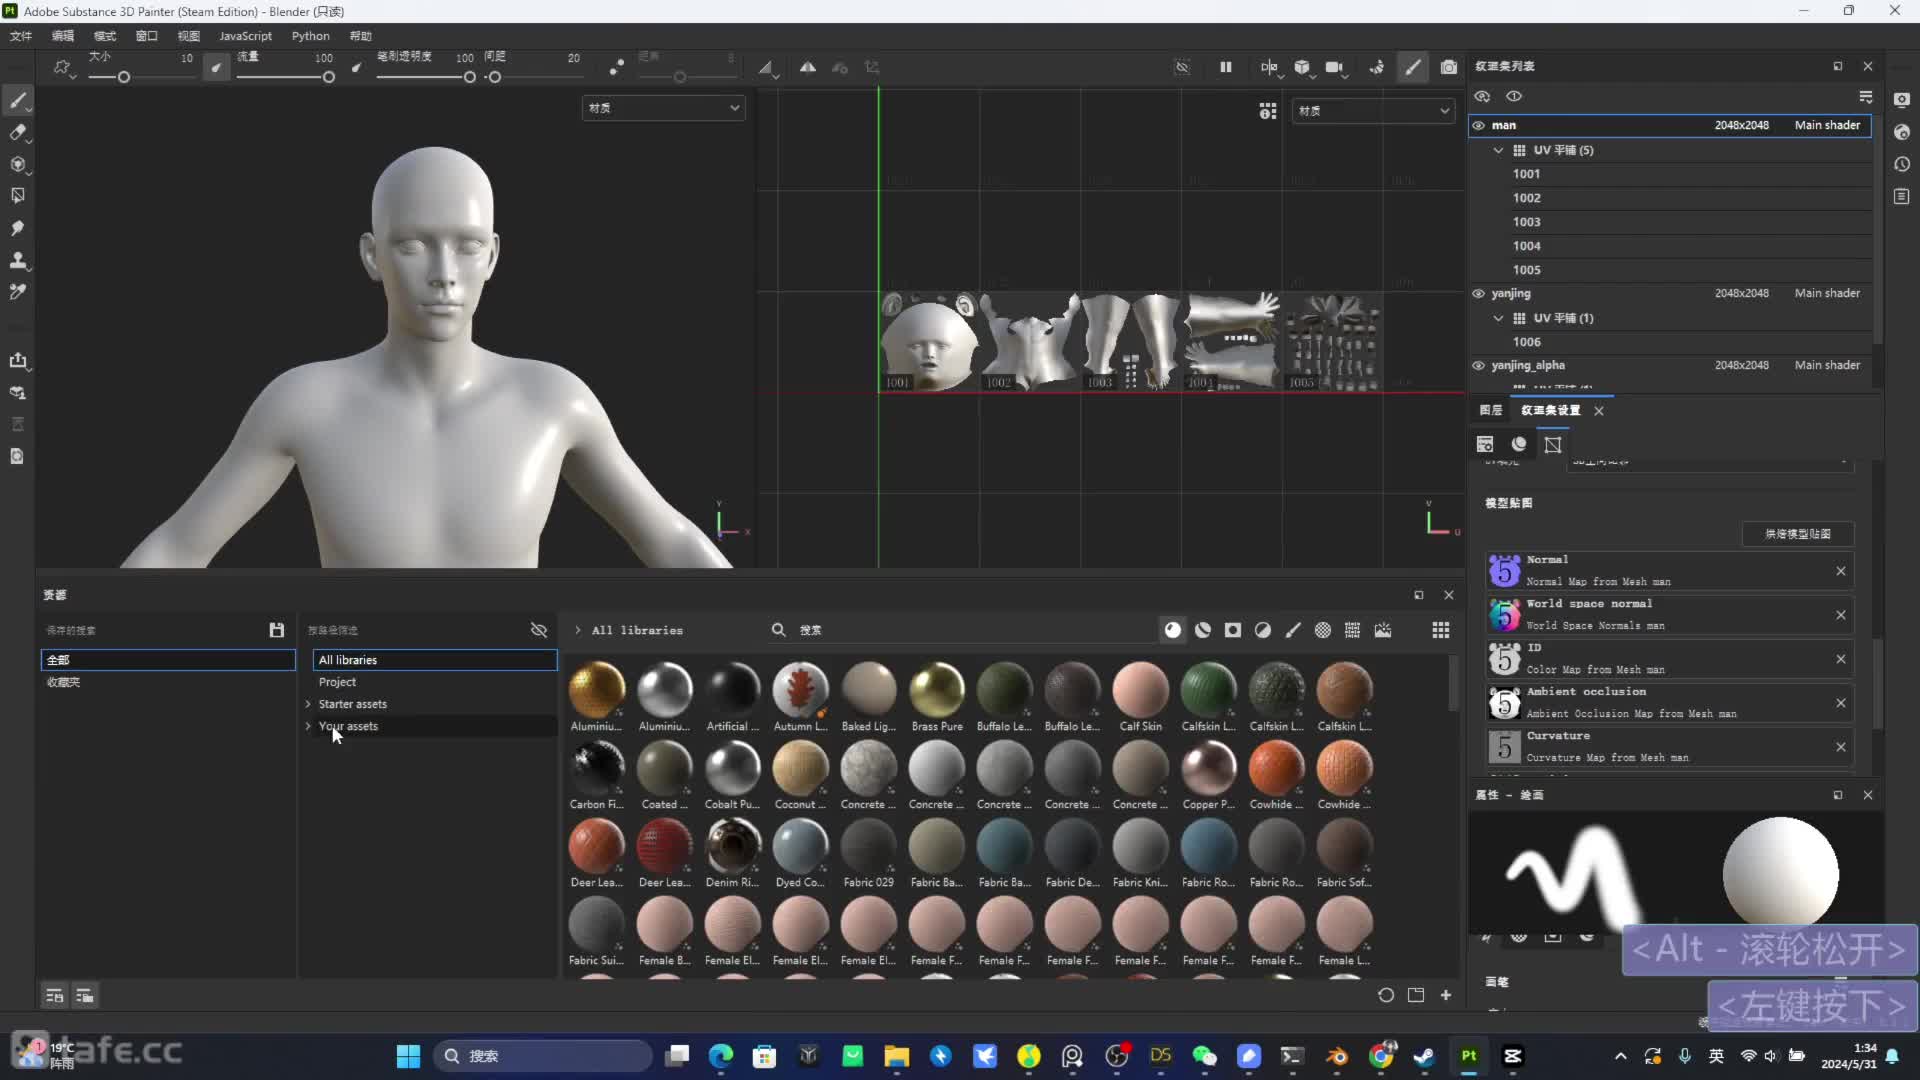Save the current asset search

277,630
